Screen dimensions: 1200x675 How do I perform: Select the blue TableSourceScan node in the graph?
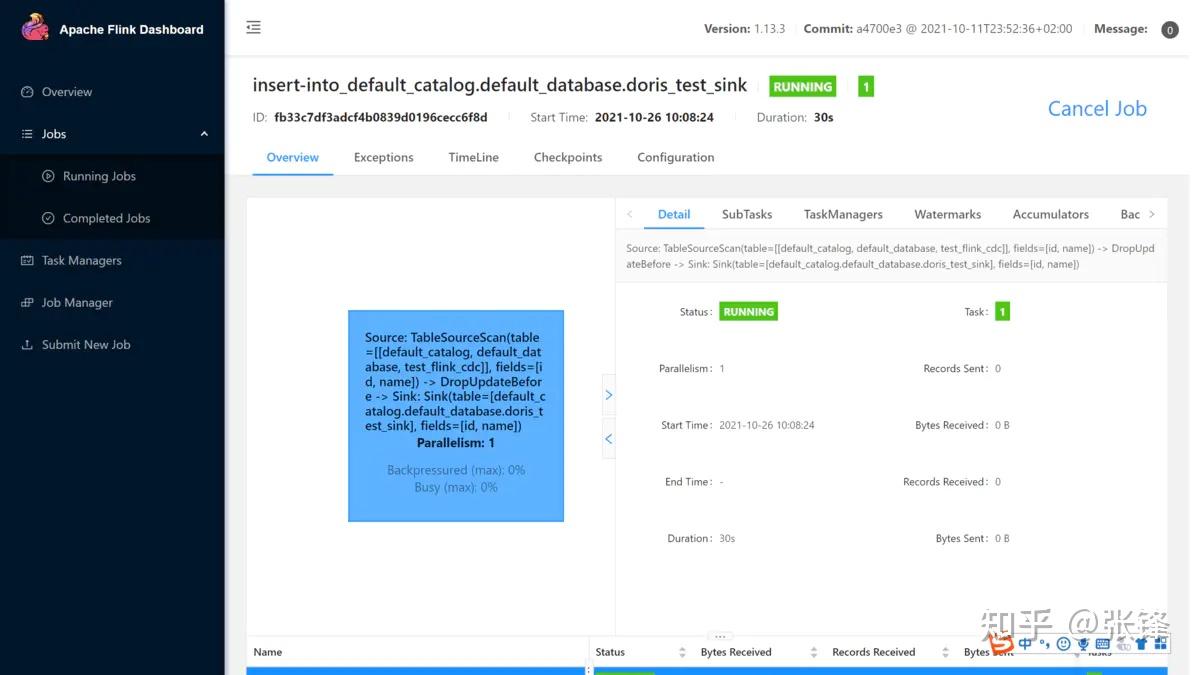click(456, 415)
